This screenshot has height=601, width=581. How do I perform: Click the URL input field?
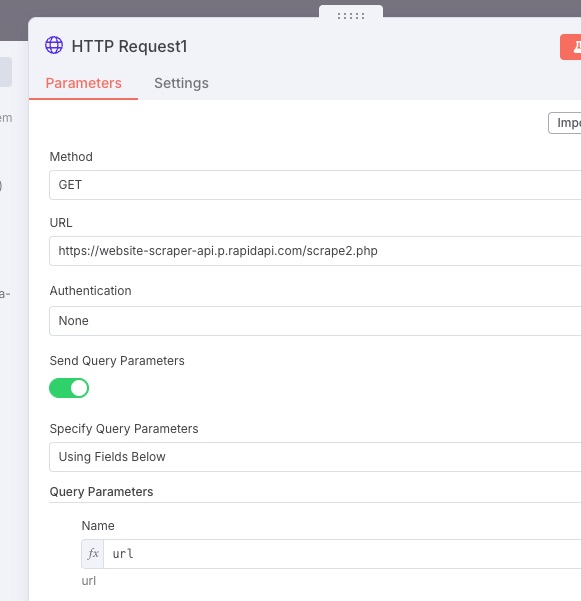(x=315, y=251)
